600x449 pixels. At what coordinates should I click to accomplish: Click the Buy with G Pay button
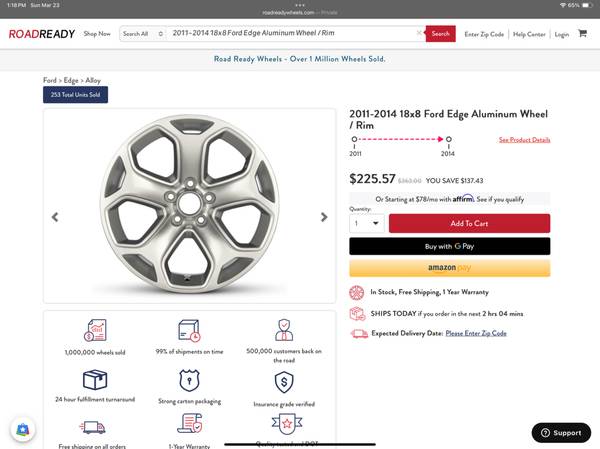[449, 246]
